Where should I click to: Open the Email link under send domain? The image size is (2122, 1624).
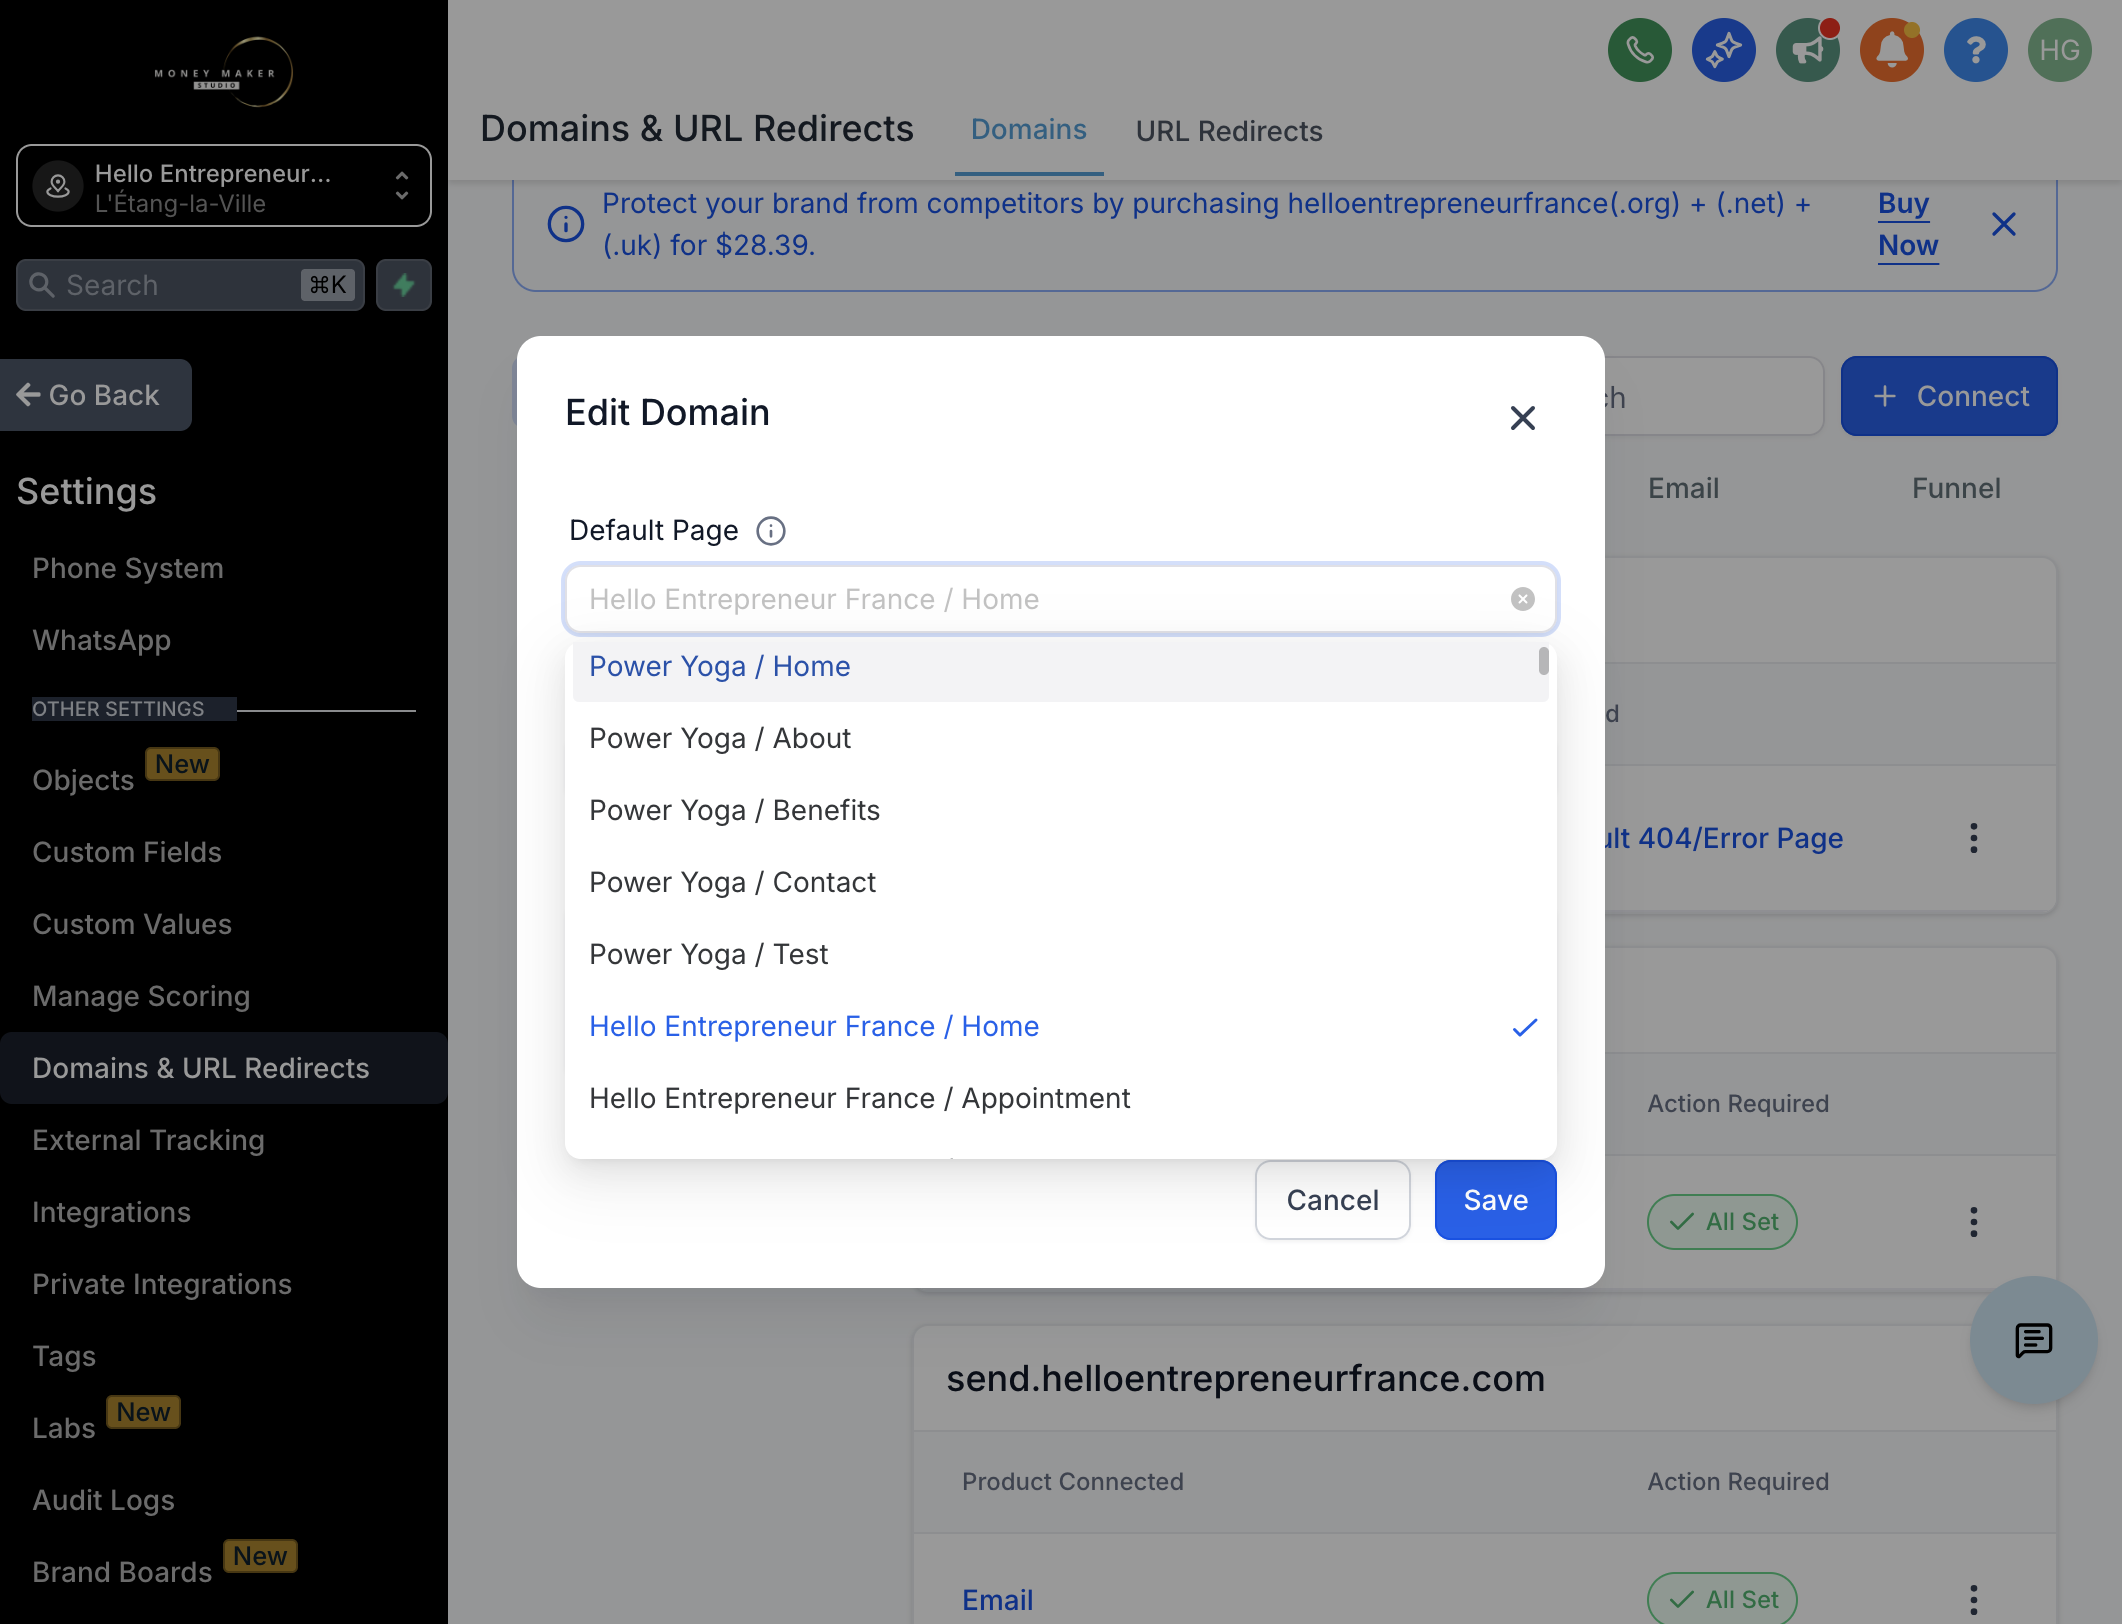click(x=997, y=1600)
